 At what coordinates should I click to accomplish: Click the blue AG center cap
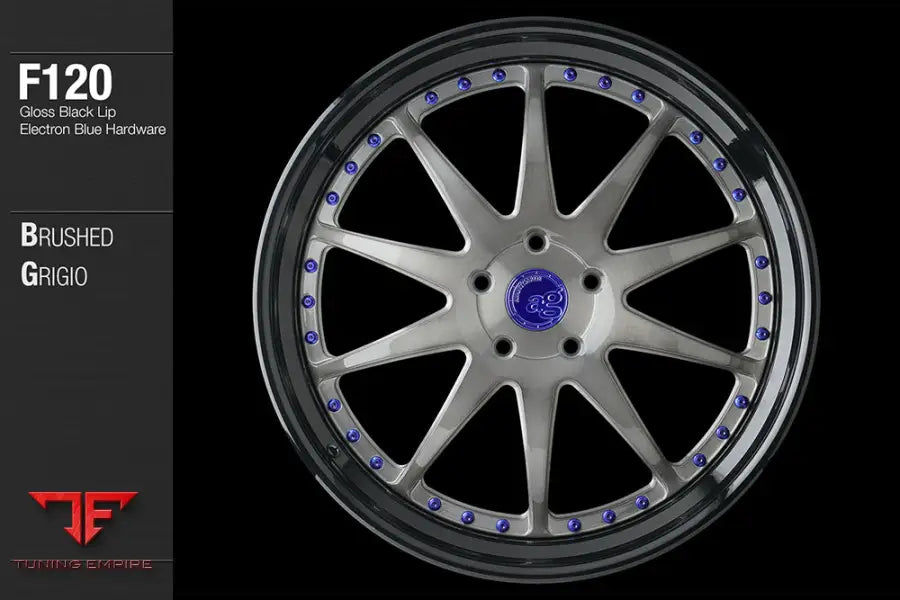[x=535, y=299]
